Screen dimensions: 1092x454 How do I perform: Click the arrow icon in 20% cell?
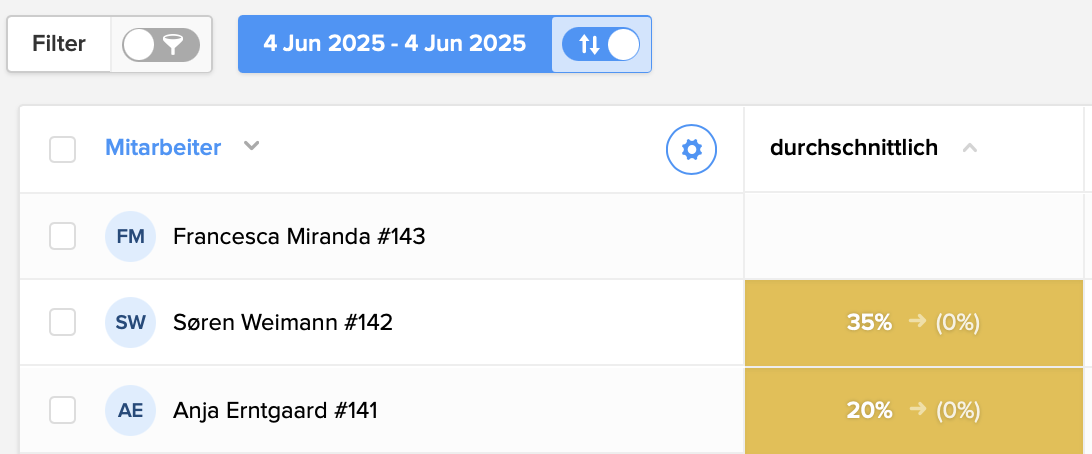pos(916,410)
